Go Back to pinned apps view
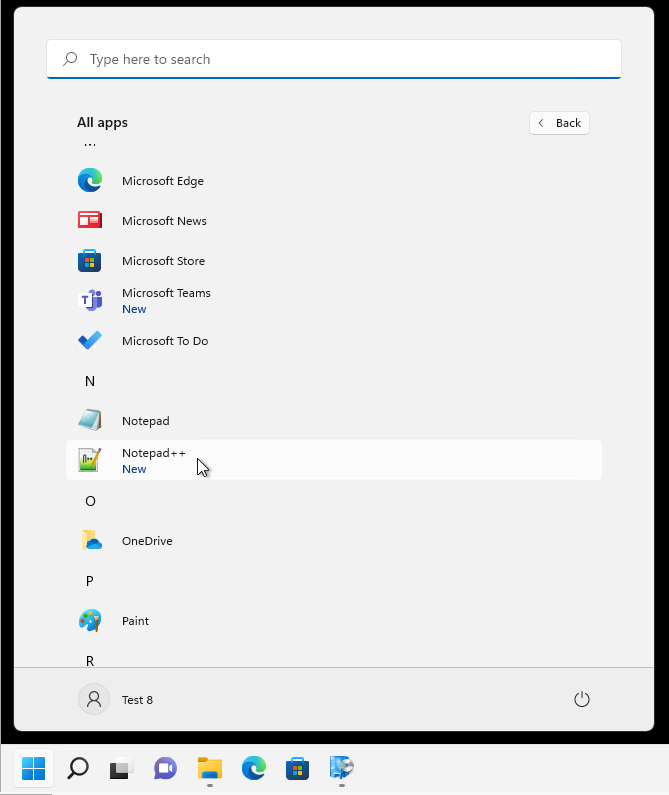This screenshot has height=795, width=669. coord(559,123)
